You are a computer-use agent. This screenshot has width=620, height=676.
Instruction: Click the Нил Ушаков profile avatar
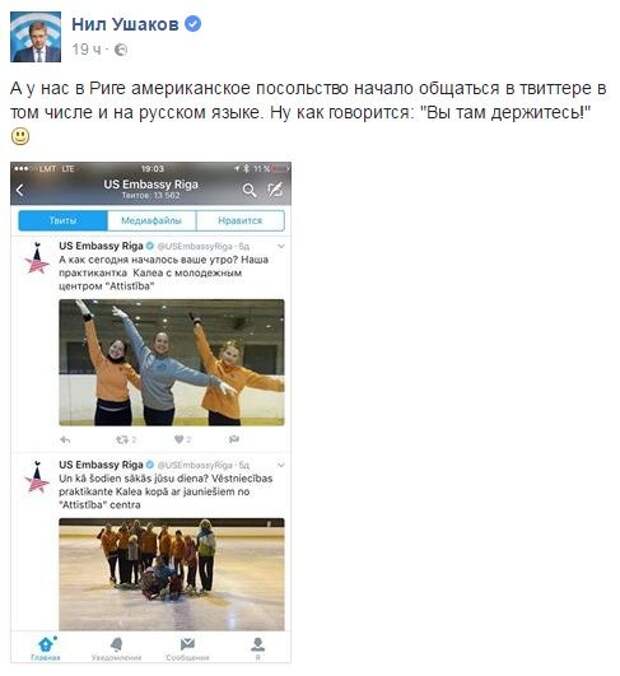click(x=35, y=37)
